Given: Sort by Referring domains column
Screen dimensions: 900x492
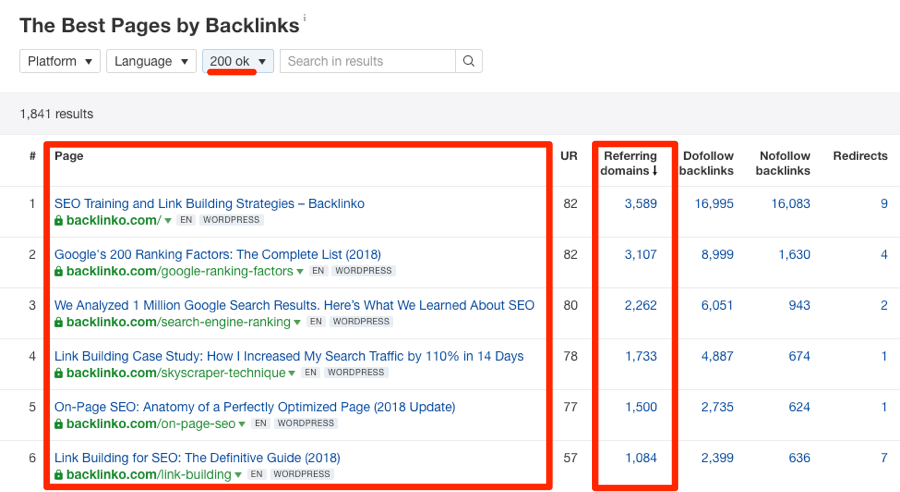Looking at the screenshot, I should 630,163.
